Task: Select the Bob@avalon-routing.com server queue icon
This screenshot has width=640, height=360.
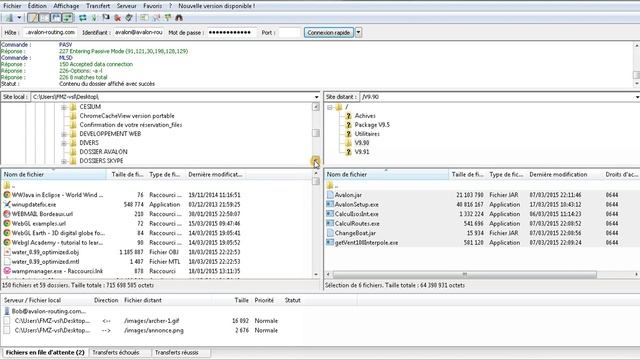Action: click(x=7, y=311)
